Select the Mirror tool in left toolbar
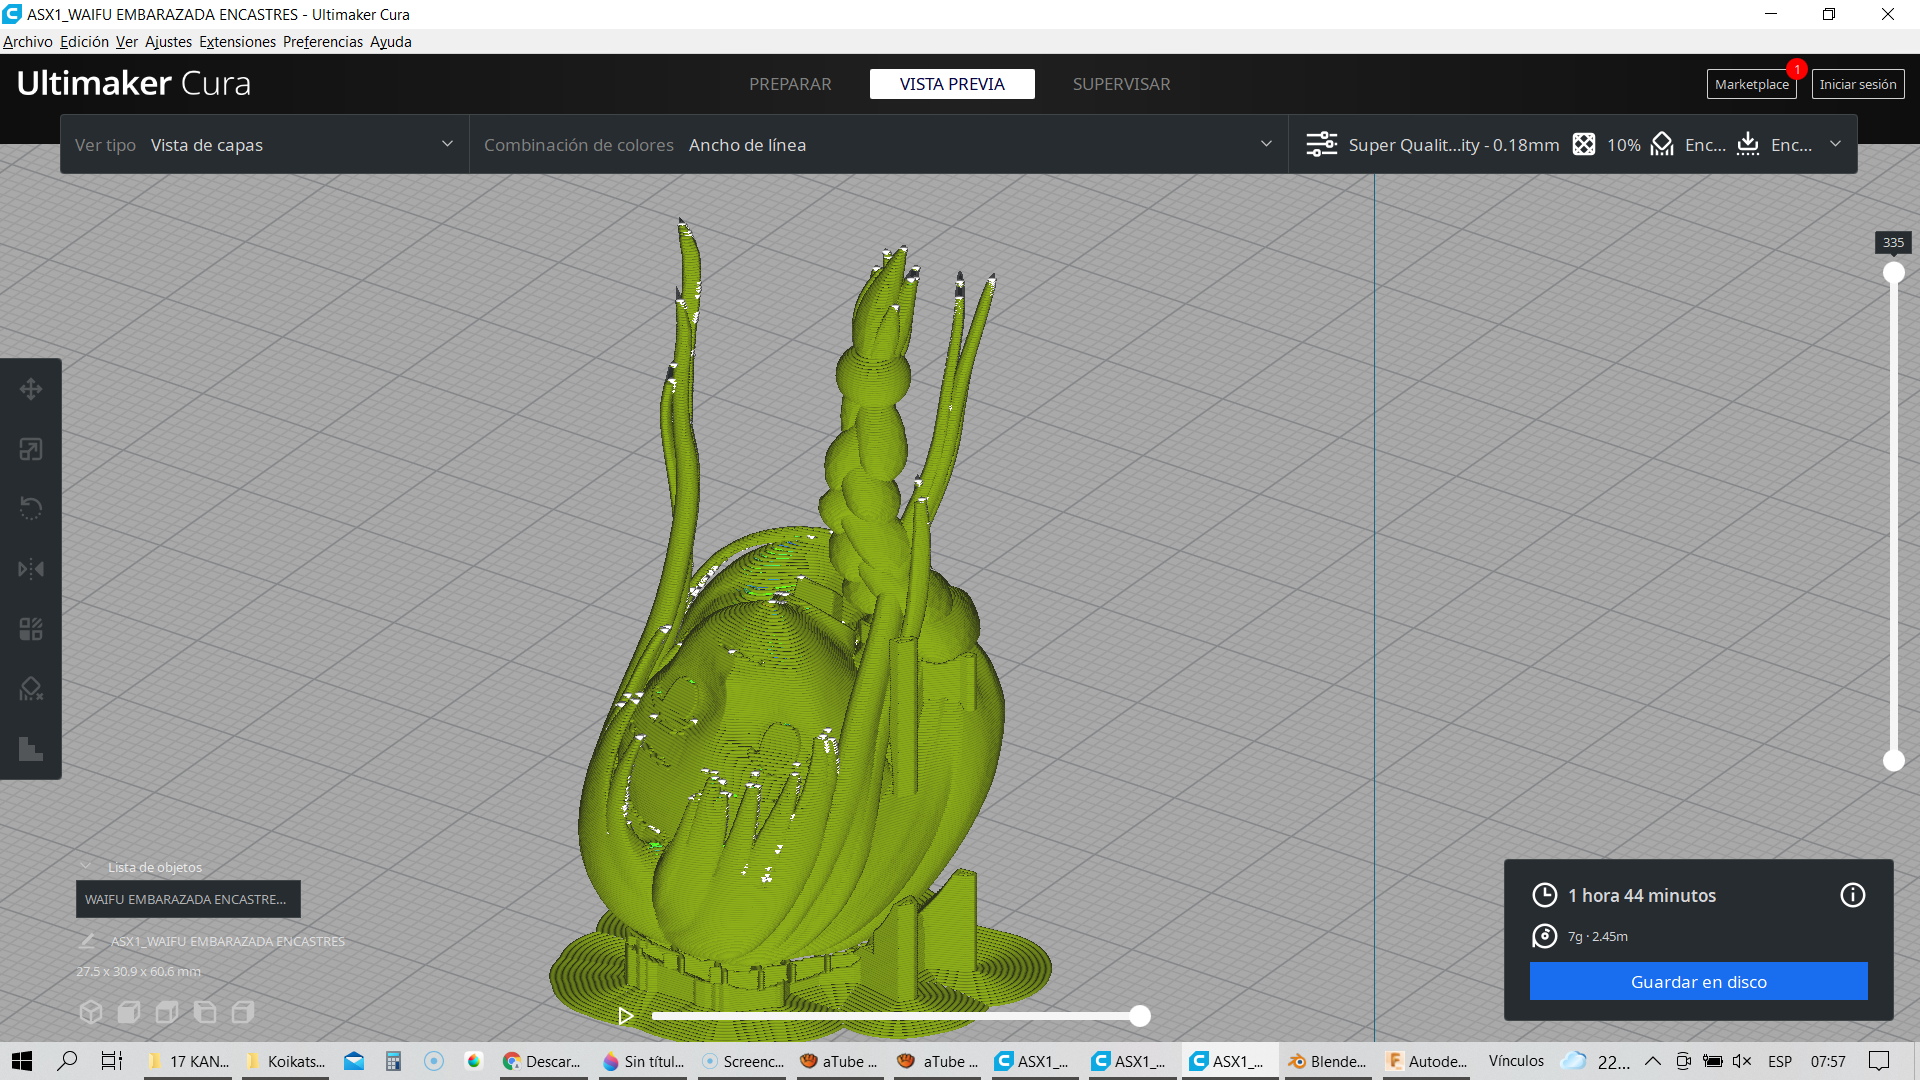This screenshot has width=1920, height=1080. [31, 569]
